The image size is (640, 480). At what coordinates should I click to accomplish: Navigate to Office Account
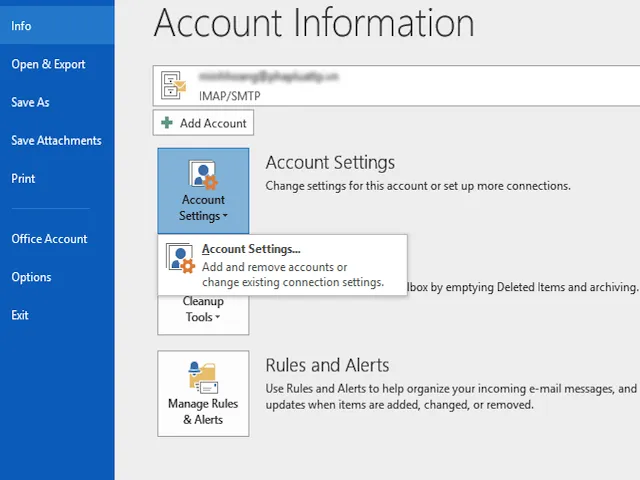click(49, 239)
